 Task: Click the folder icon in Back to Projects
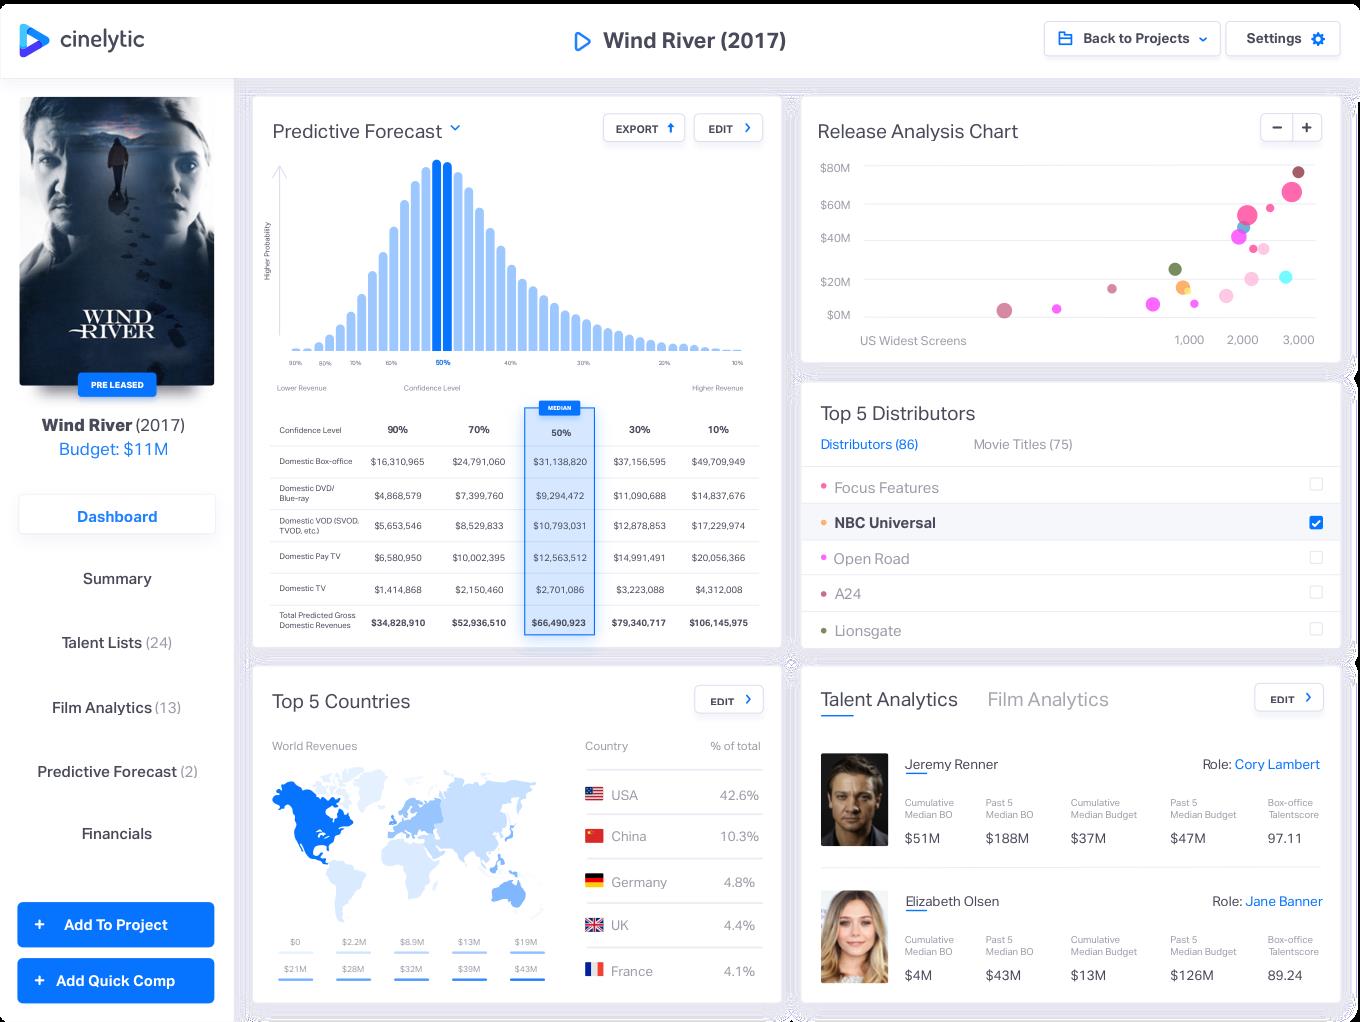1065,39
